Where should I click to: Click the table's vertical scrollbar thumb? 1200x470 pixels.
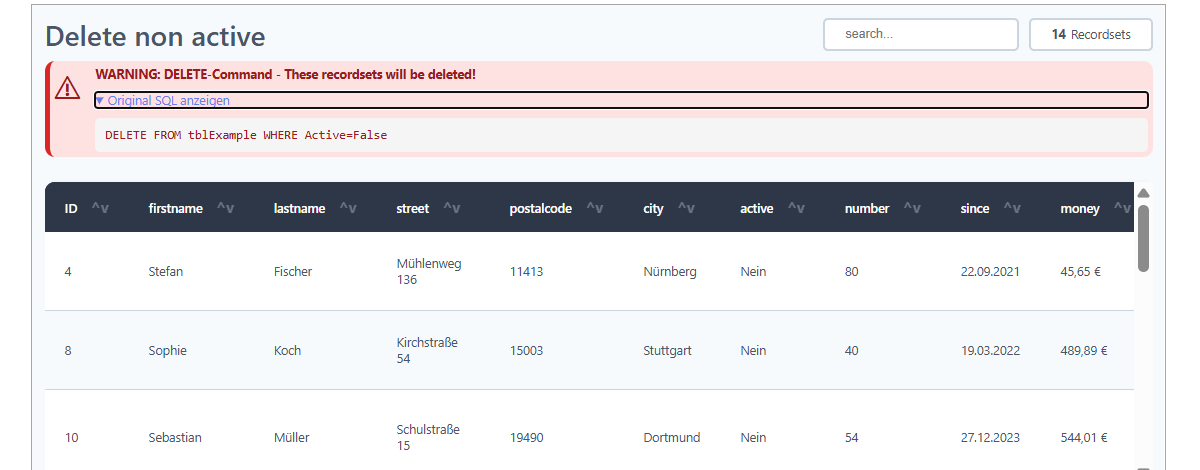coord(1144,238)
